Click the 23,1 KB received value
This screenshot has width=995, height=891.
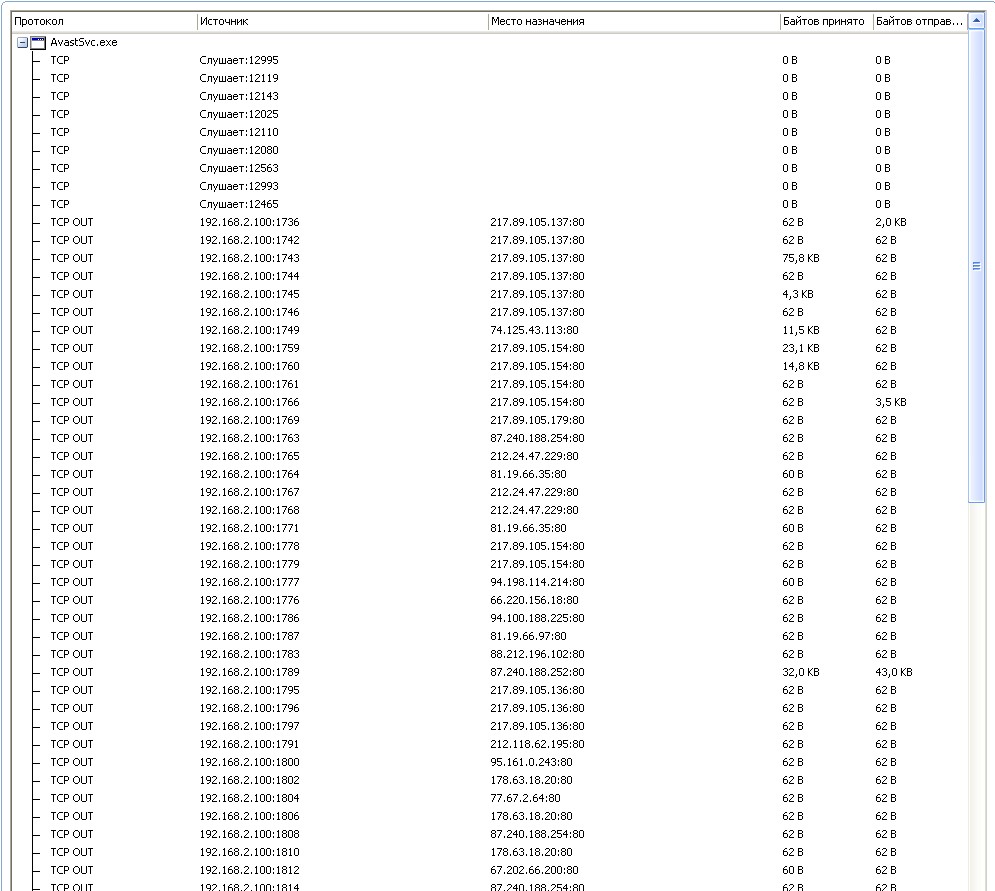(801, 348)
